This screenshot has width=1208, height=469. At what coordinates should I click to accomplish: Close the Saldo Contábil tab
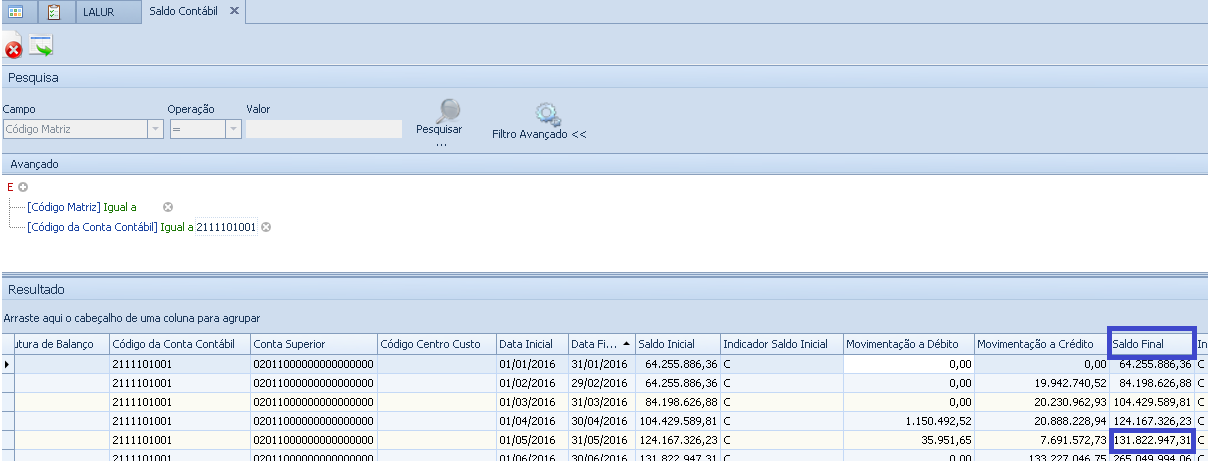coord(234,11)
